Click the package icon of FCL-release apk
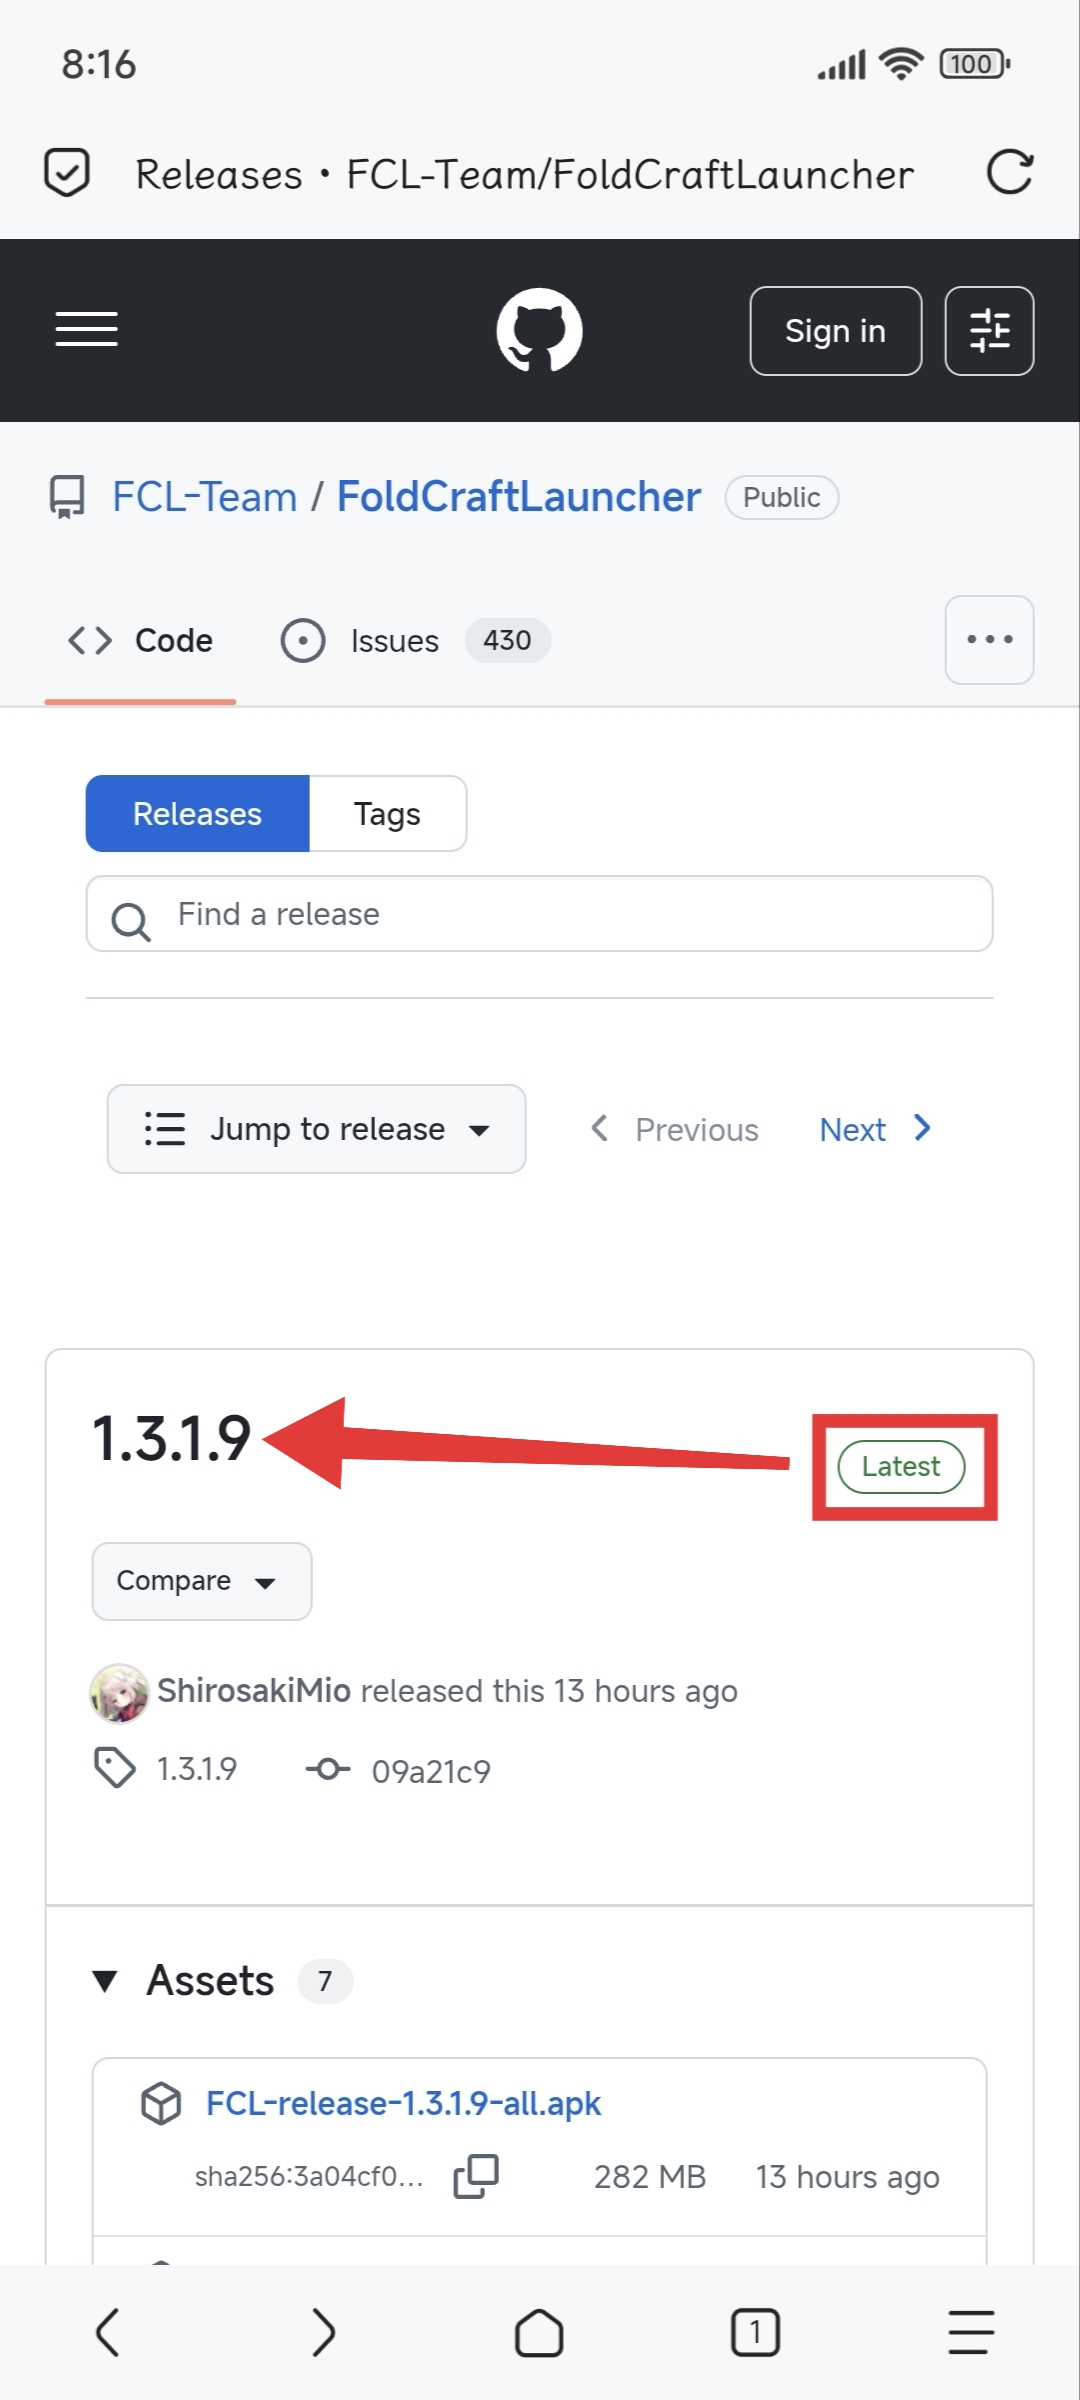The width and height of the screenshot is (1080, 2400). 161,2103
